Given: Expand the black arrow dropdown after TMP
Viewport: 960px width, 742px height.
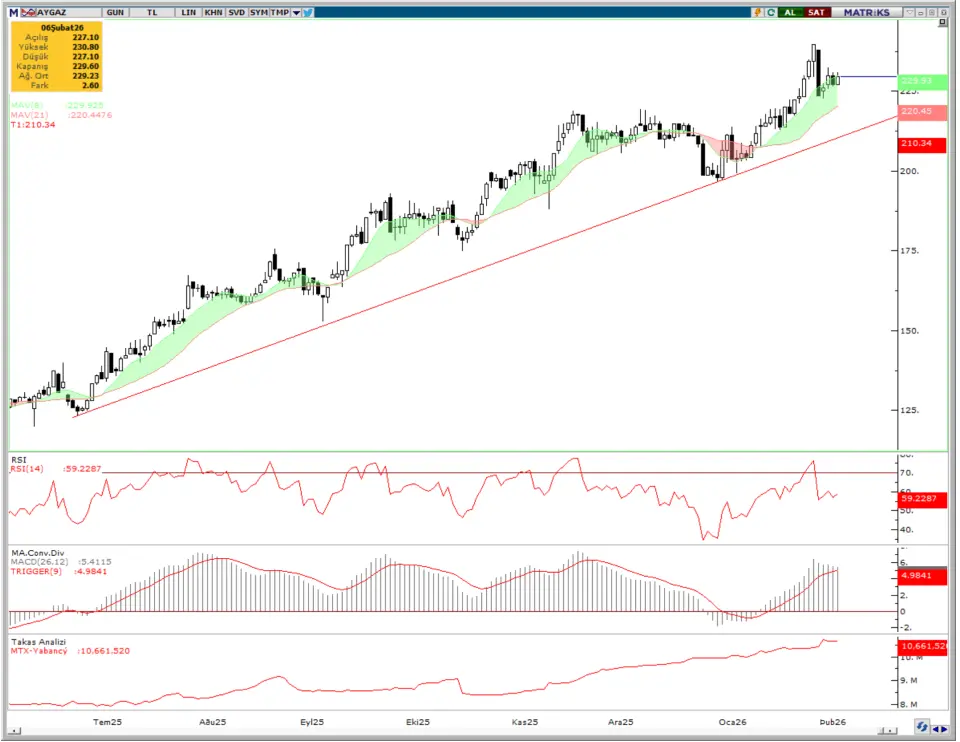Looking at the screenshot, I should point(295,12).
